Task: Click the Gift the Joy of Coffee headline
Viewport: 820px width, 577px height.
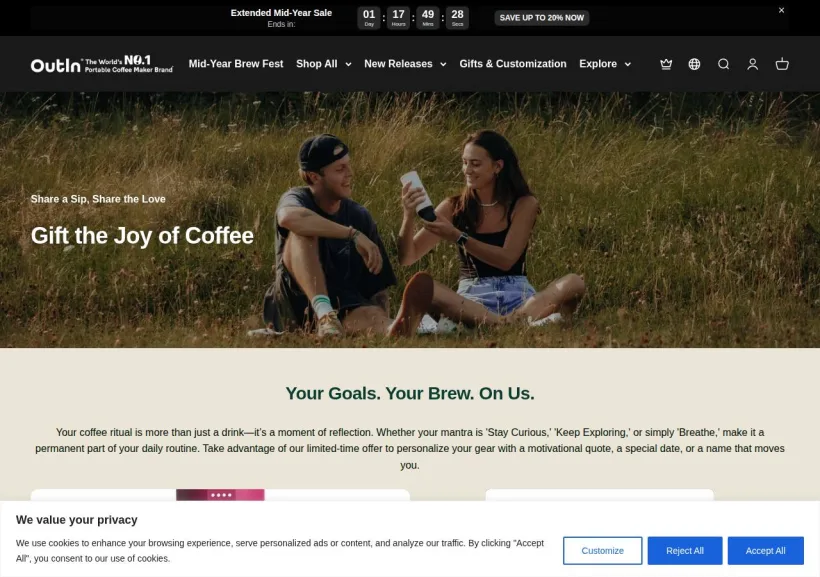Action: coord(142,235)
